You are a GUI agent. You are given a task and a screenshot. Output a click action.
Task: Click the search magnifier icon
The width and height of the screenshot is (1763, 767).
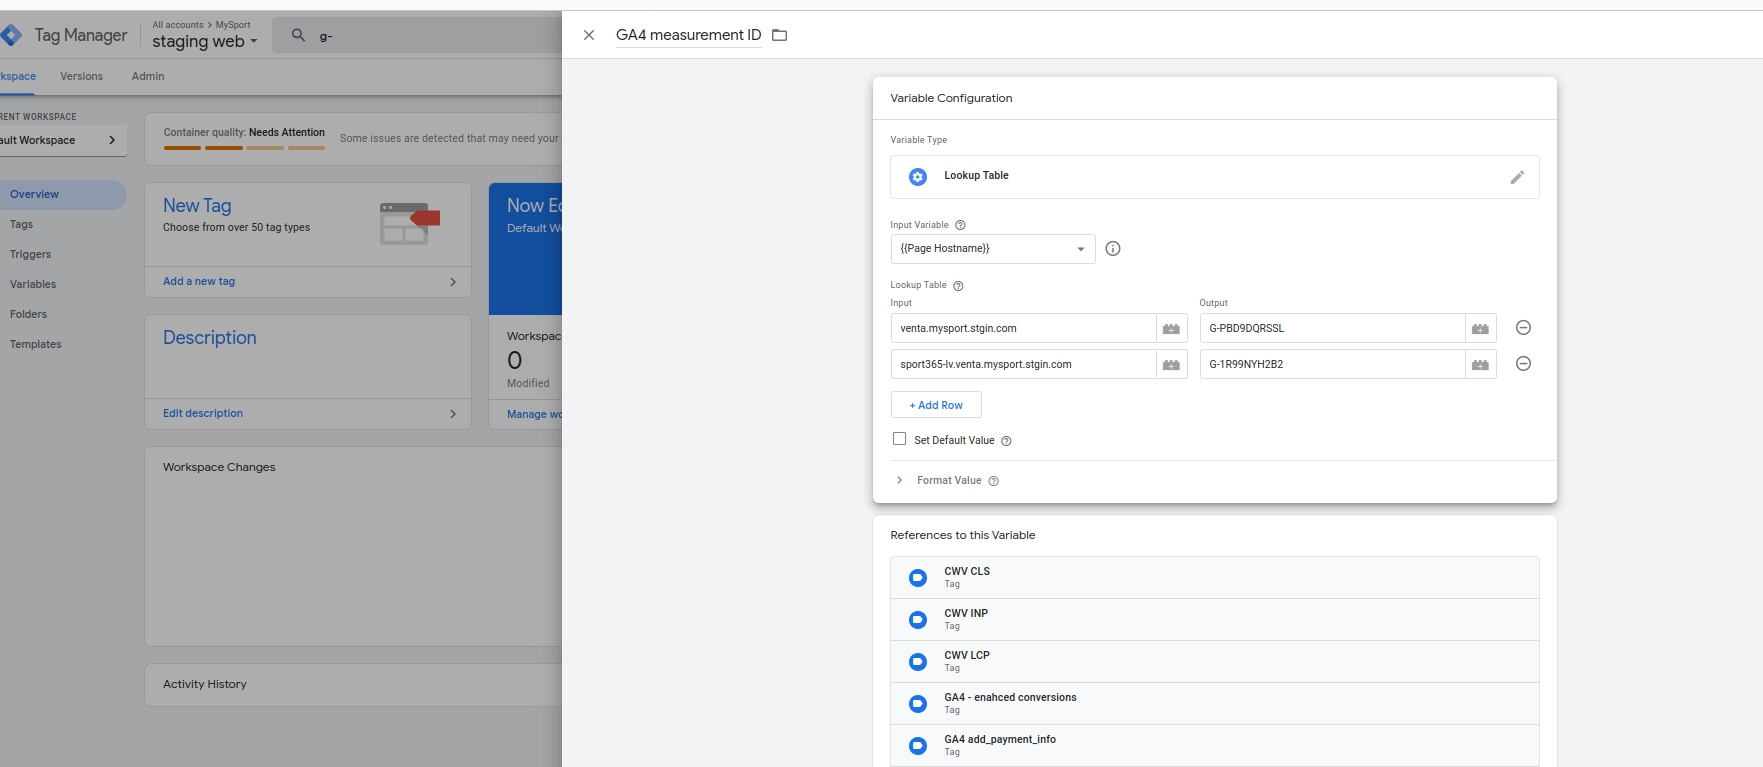[x=298, y=35]
